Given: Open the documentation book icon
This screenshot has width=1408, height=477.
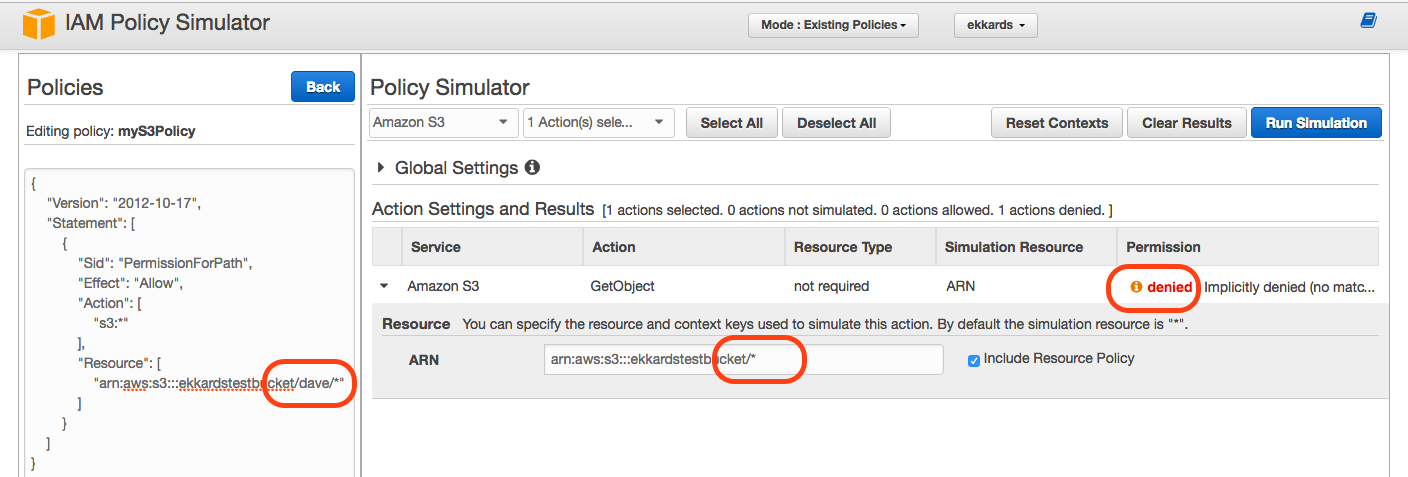Looking at the screenshot, I should pyautogui.click(x=1368, y=21).
